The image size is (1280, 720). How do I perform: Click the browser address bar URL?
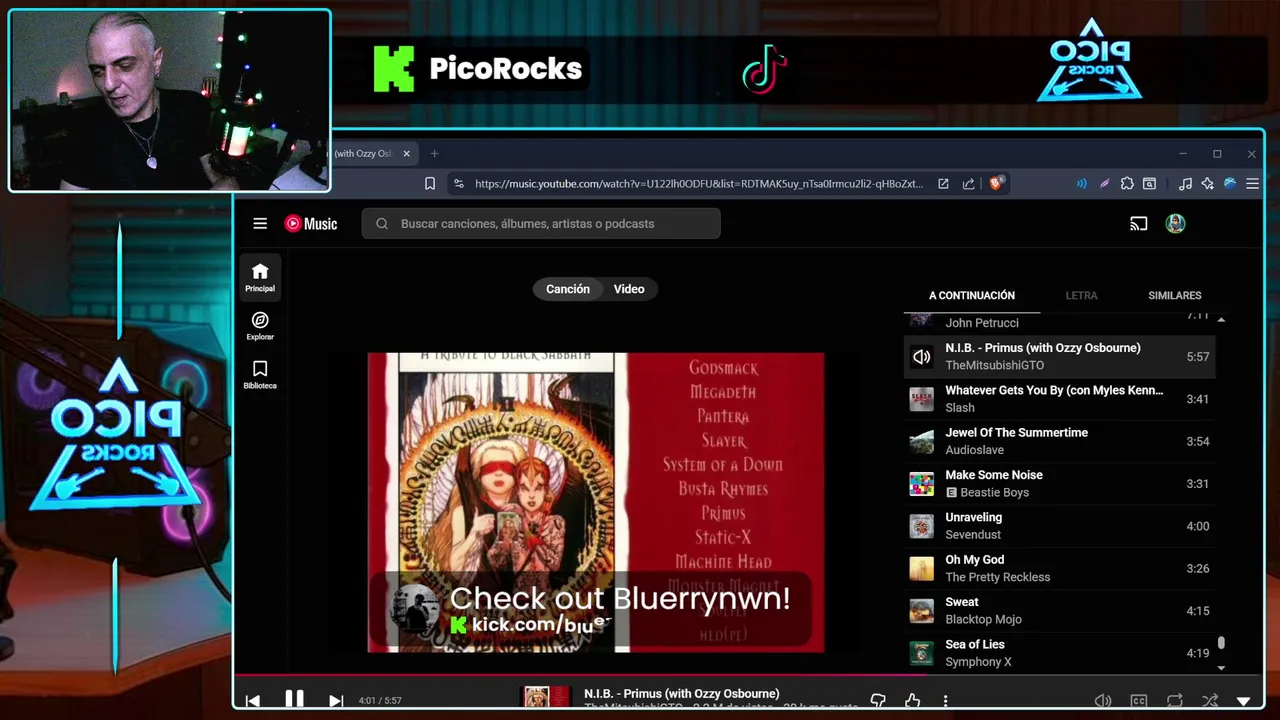pyautogui.click(x=698, y=184)
